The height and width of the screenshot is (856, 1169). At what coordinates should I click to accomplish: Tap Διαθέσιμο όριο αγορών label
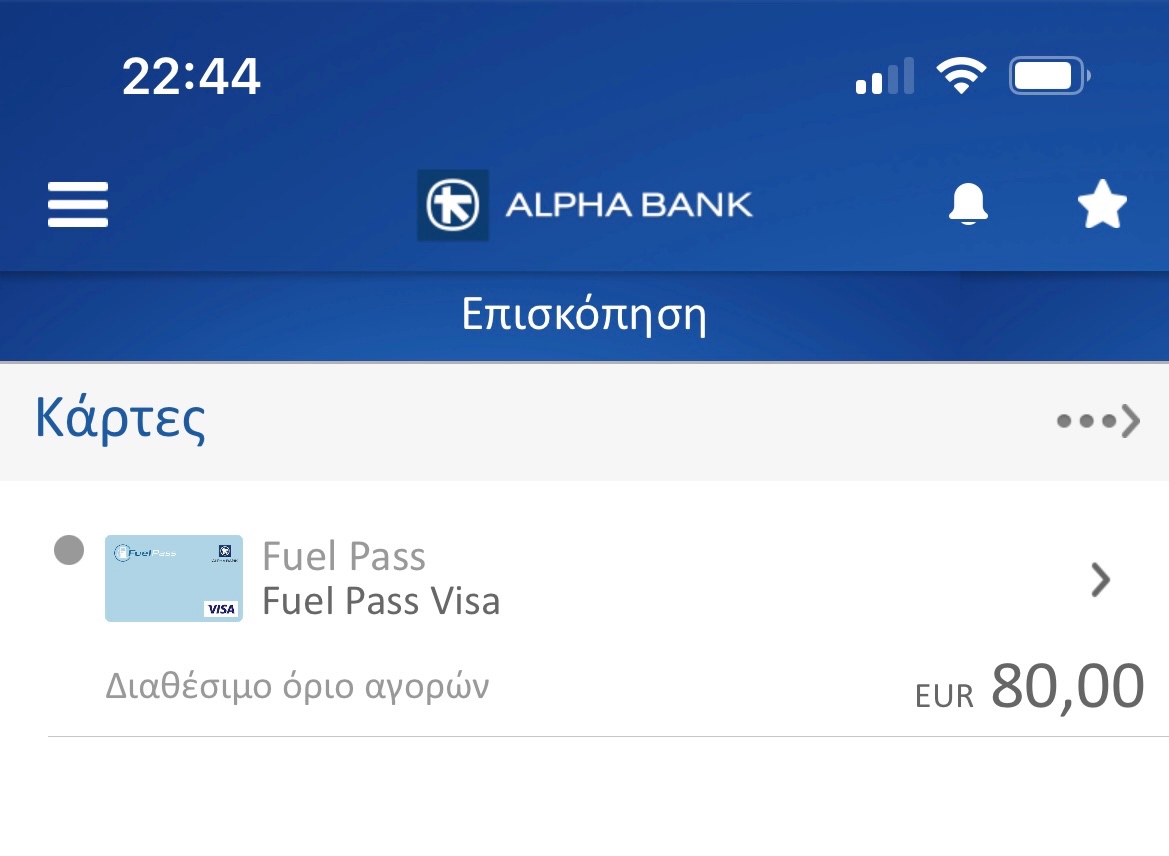(x=297, y=685)
